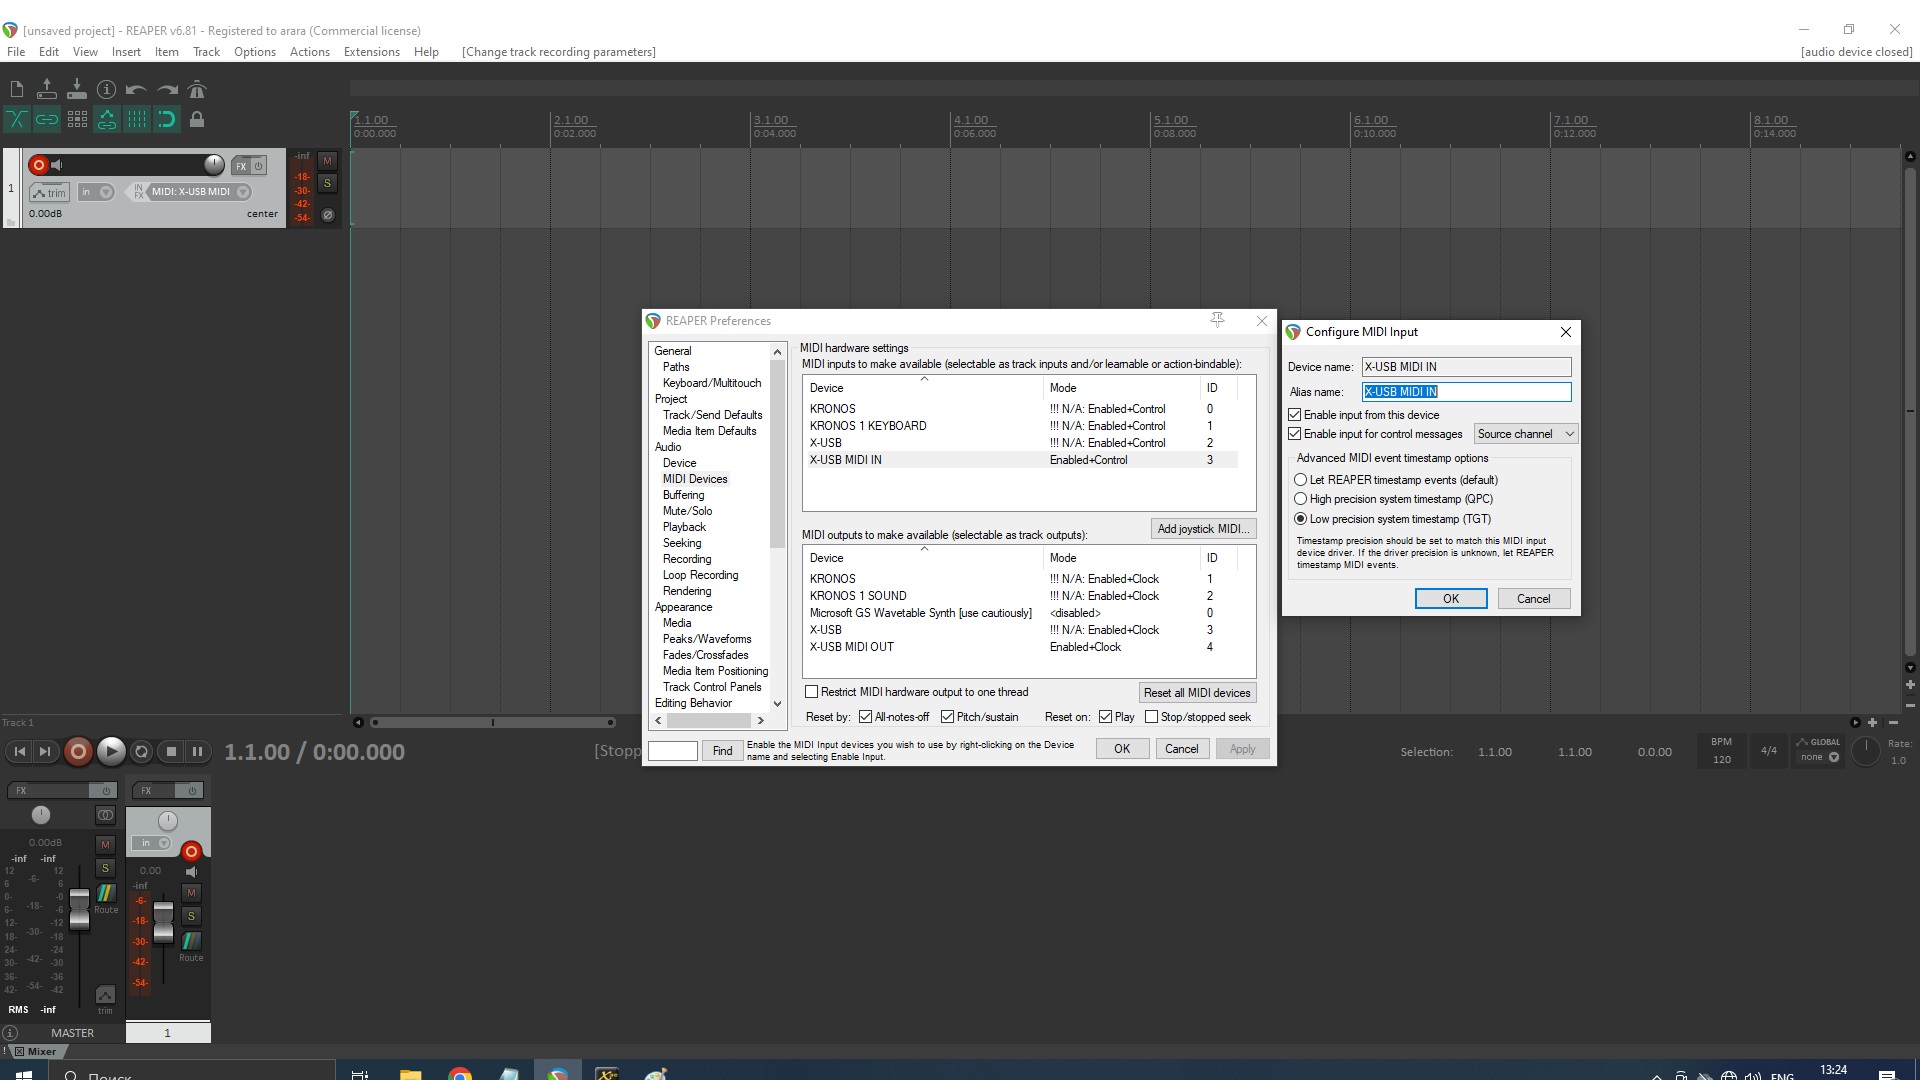The height and width of the screenshot is (1080, 1920).
Task: Open the Extensions menu
Action: pos(371,52)
